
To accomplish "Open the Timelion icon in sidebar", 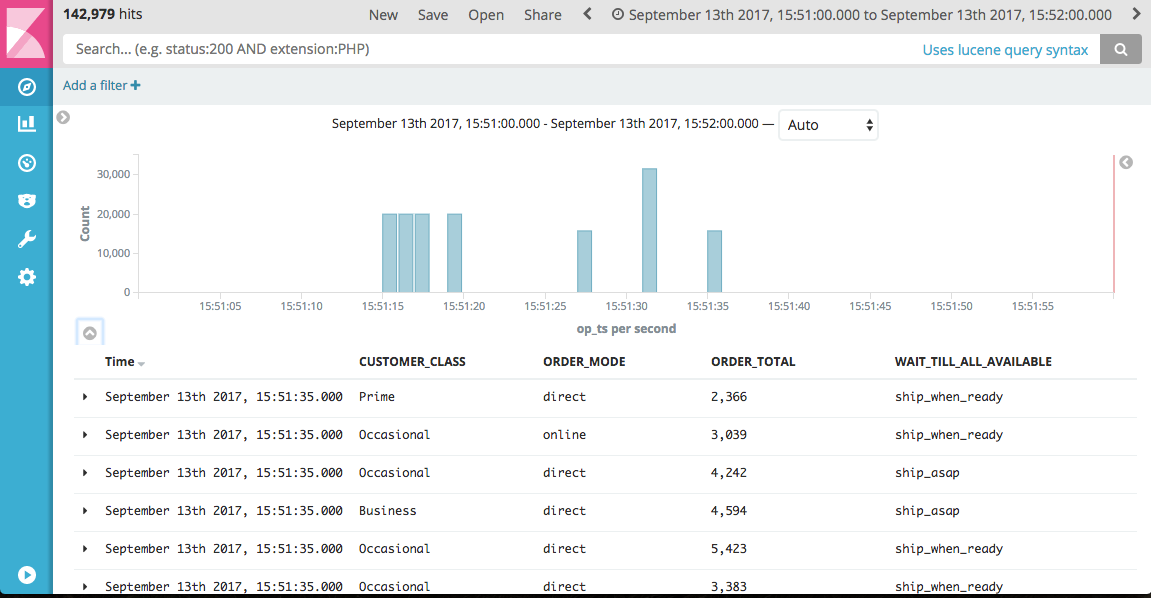I will tap(27, 201).
